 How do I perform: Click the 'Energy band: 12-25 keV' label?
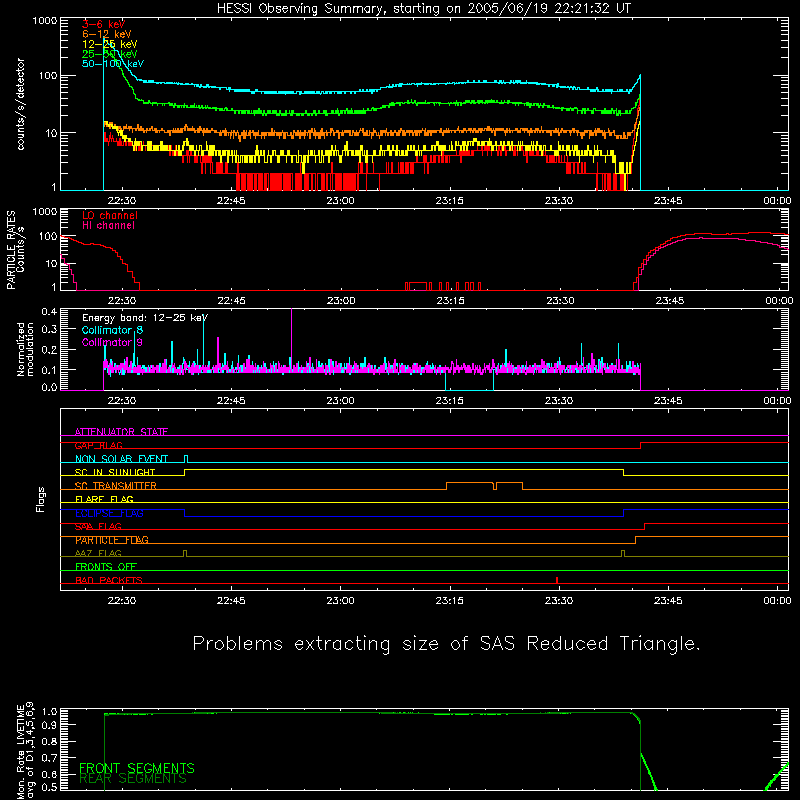point(145,318)
